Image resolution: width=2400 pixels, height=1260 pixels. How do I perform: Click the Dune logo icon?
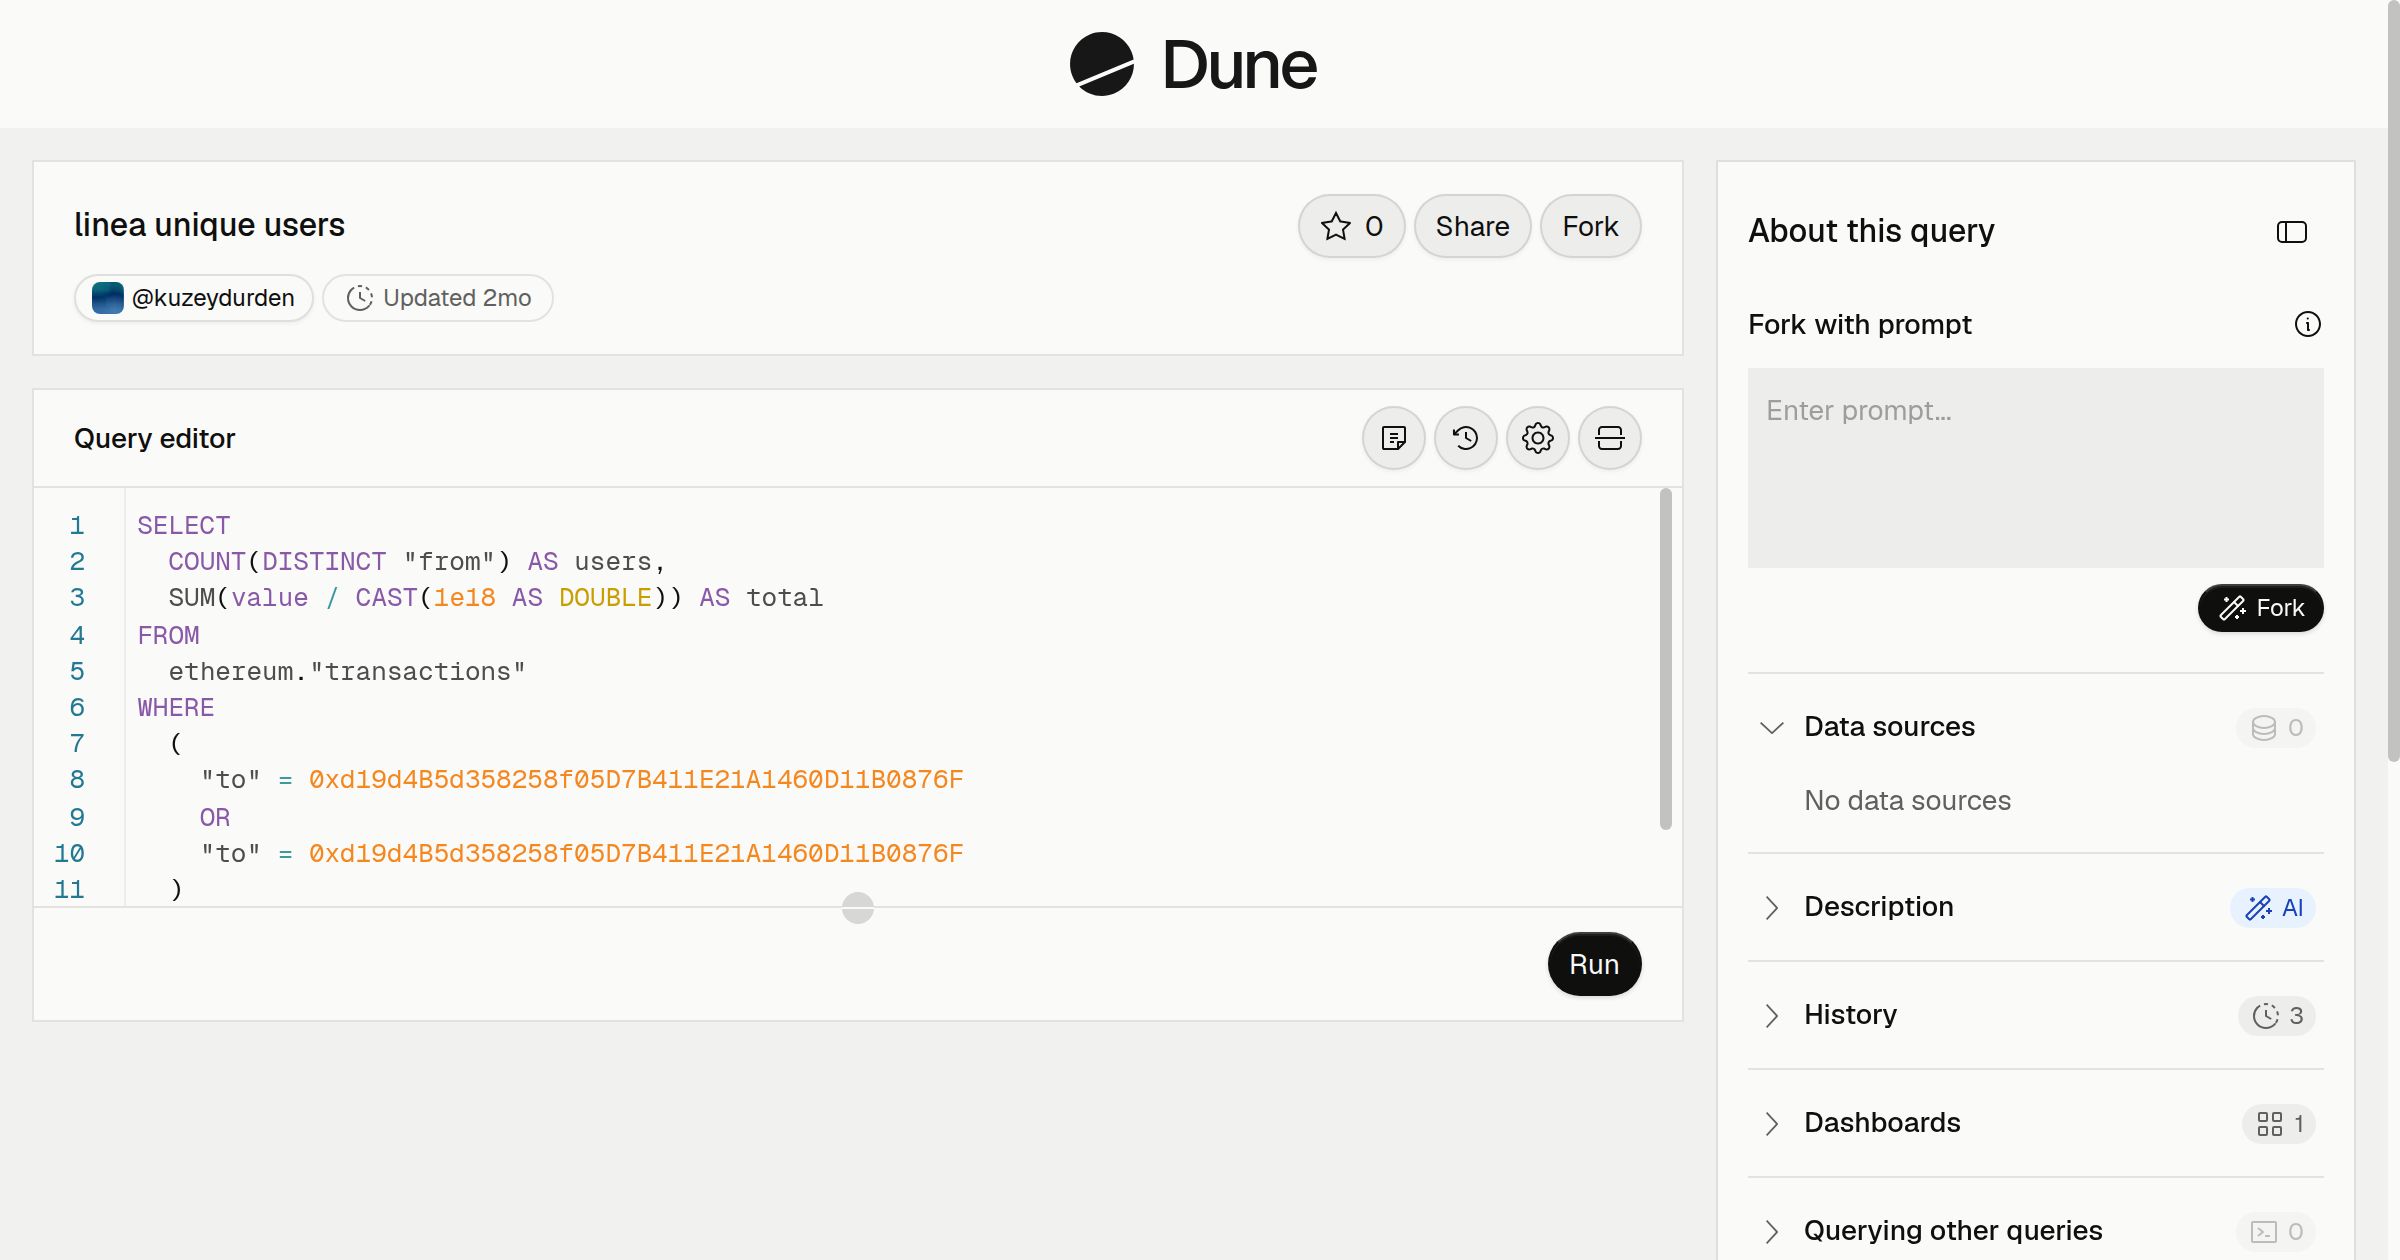tap(1101, 64)
